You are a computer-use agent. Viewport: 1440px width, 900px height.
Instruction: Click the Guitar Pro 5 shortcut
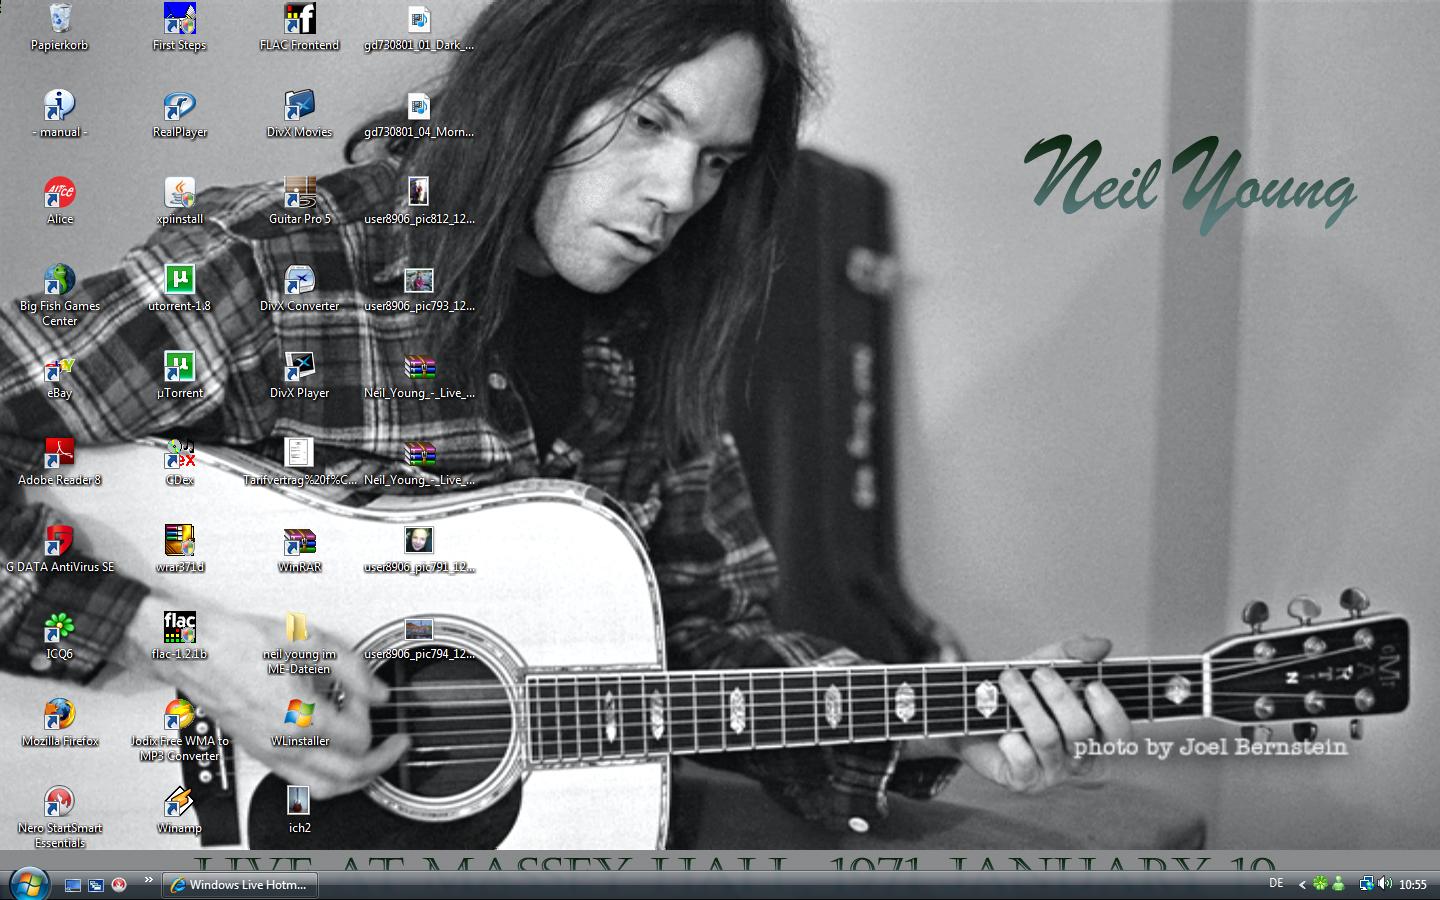[299, 194]
